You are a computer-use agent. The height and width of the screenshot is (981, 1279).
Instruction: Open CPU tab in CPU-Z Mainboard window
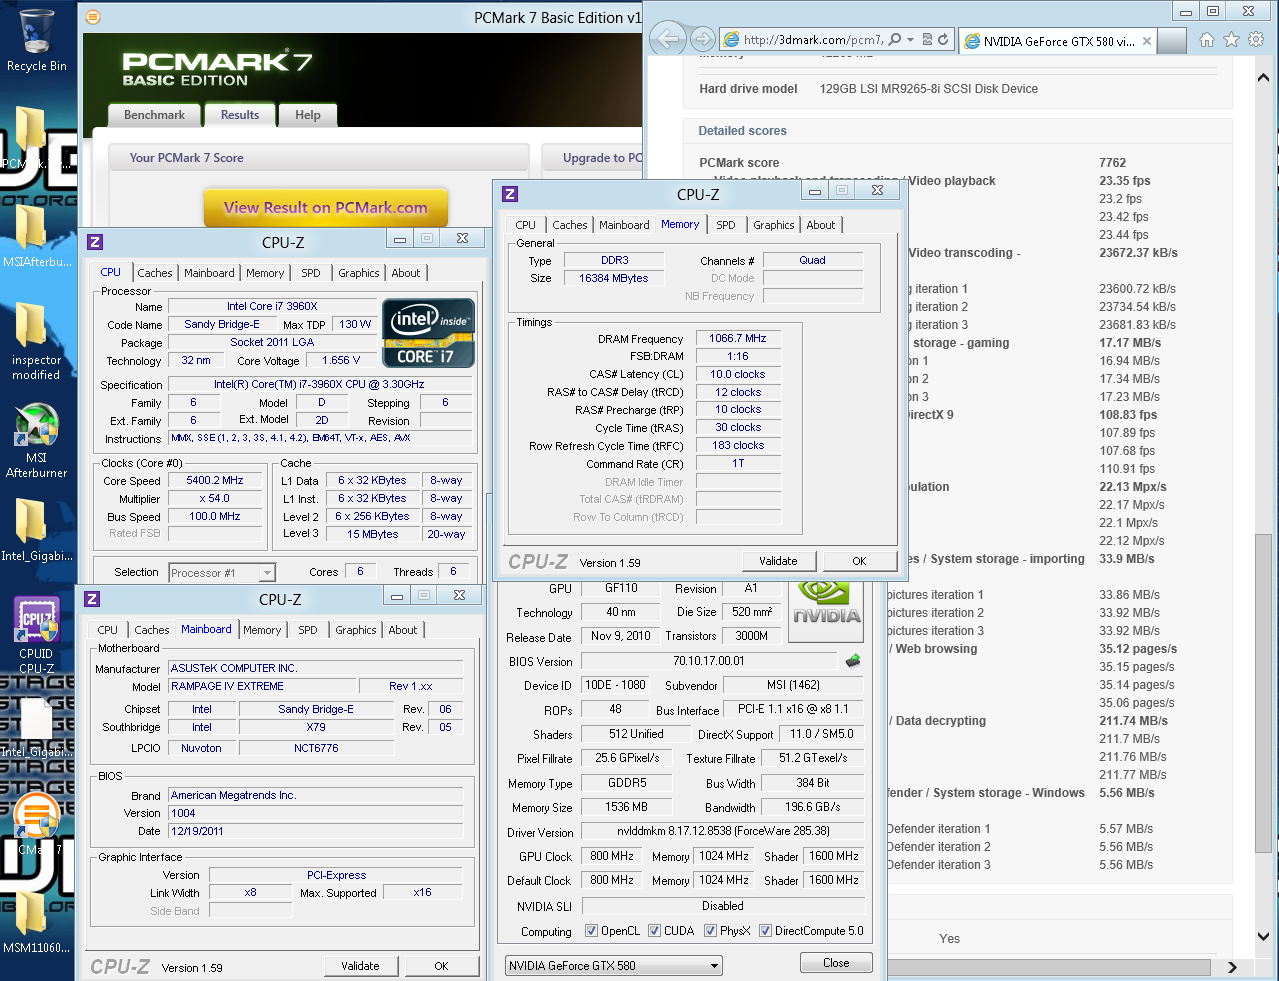pyautogui.click(x=108, y=630)
